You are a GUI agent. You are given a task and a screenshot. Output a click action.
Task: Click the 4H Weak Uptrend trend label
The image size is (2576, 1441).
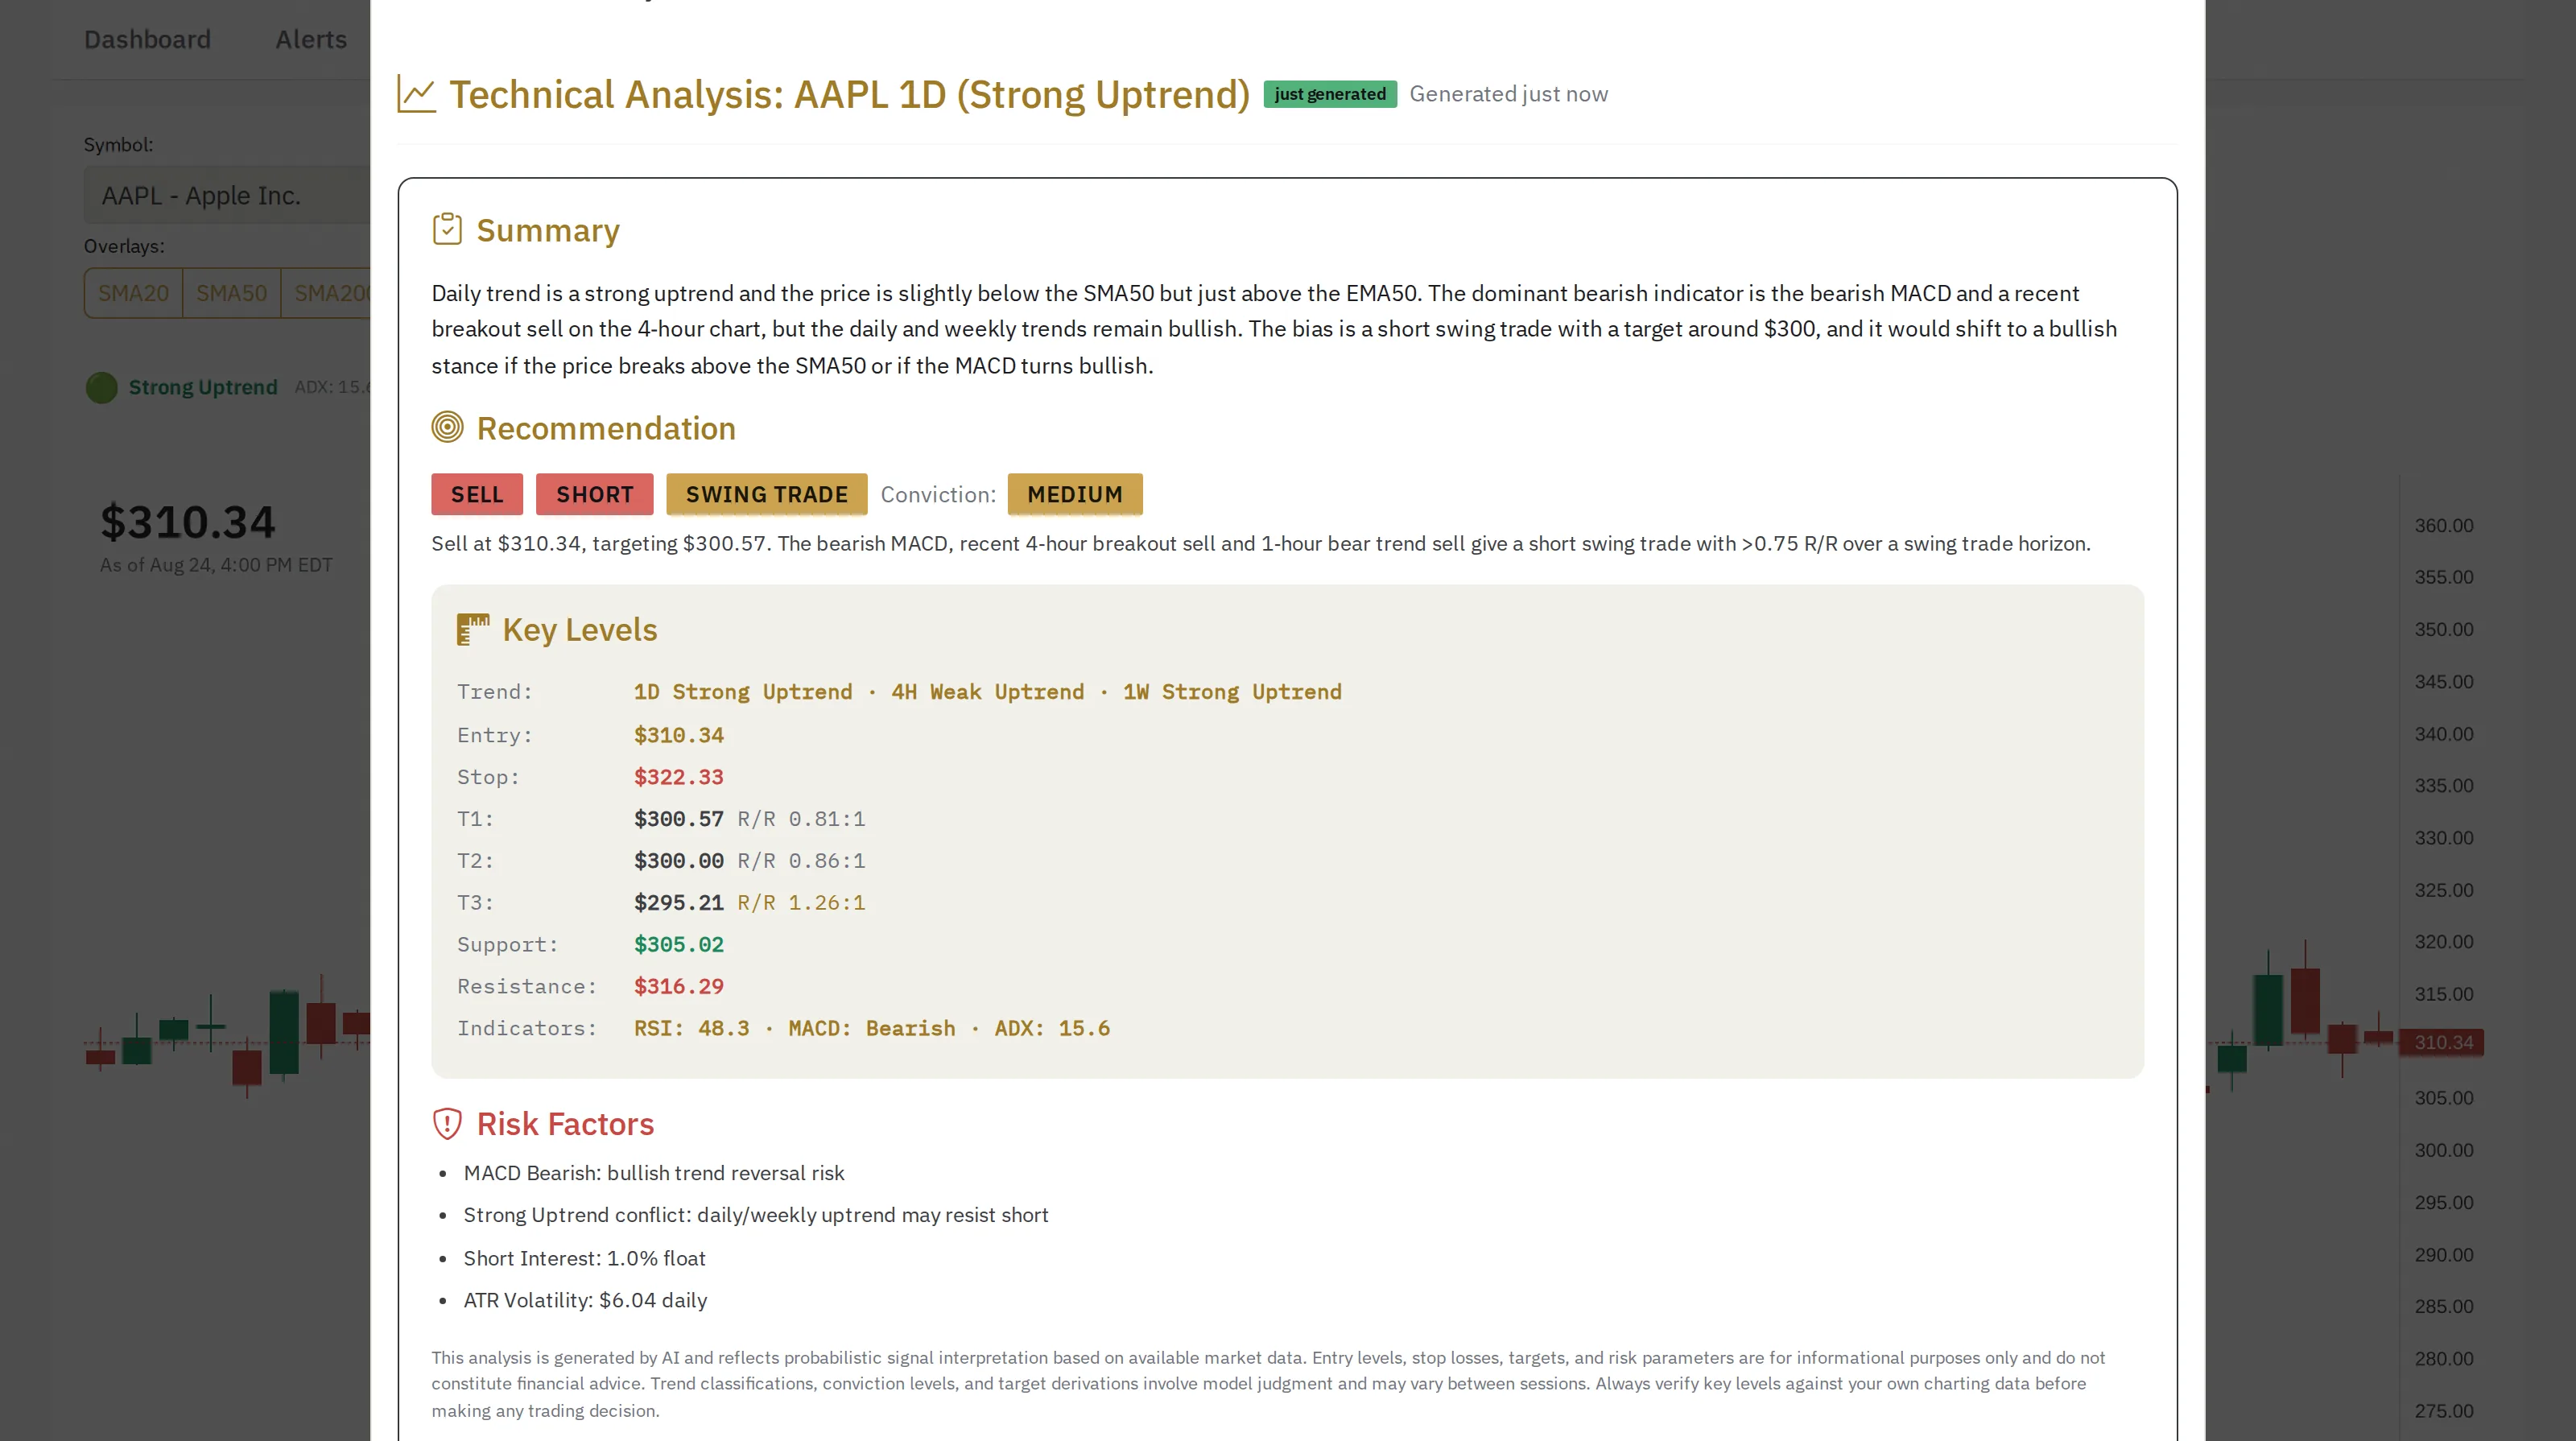tap(988, 692)
